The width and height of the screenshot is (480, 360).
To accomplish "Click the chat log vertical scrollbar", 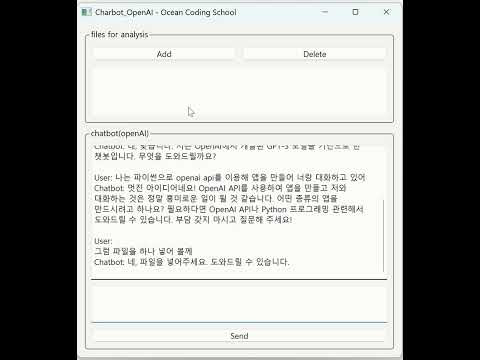I will coord(384,236).
